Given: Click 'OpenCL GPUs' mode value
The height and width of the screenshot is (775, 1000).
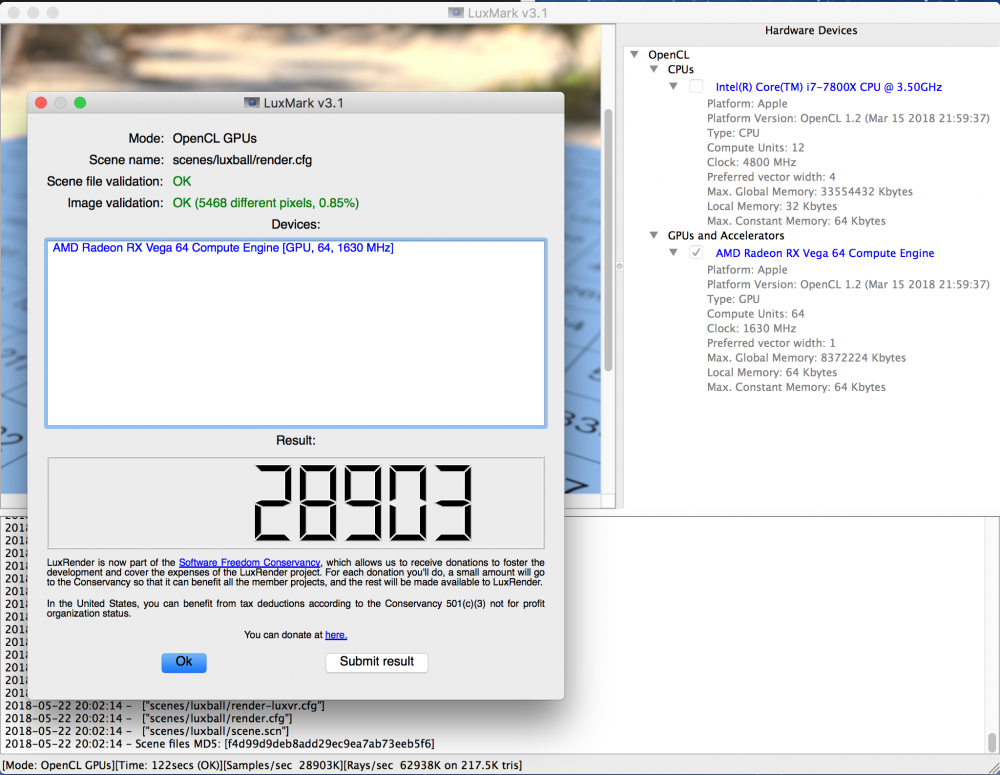Looking at the screenshot, I should point(215,138).
